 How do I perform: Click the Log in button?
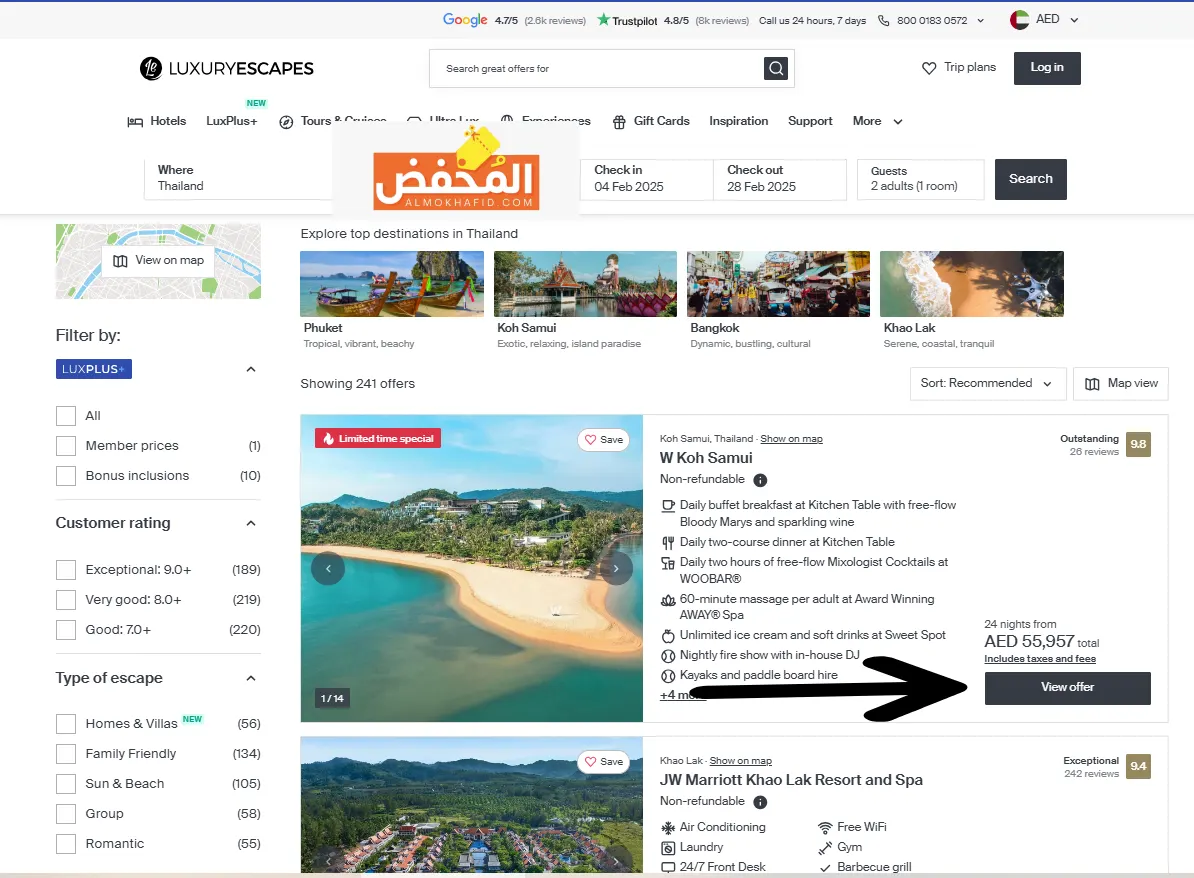(1047, 68)
